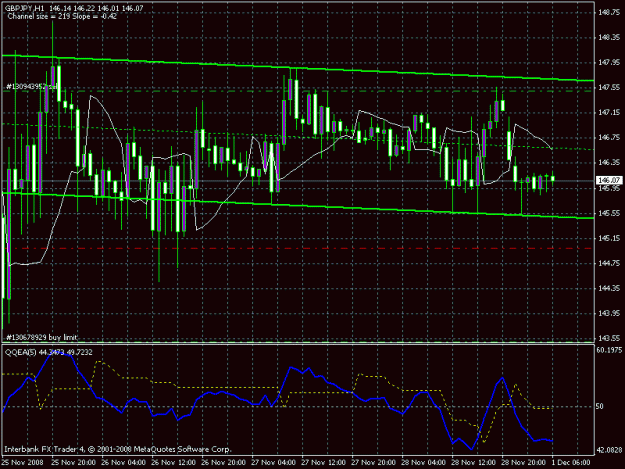The image size is (625, 469).
Task: Click the 28 Nov 20:00 time label
Action: 523,463
